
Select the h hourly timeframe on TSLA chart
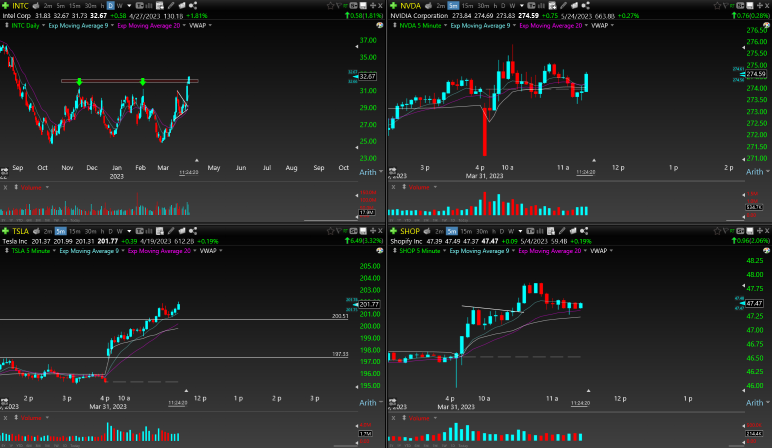pyautogui.click(x=102, y=231)
